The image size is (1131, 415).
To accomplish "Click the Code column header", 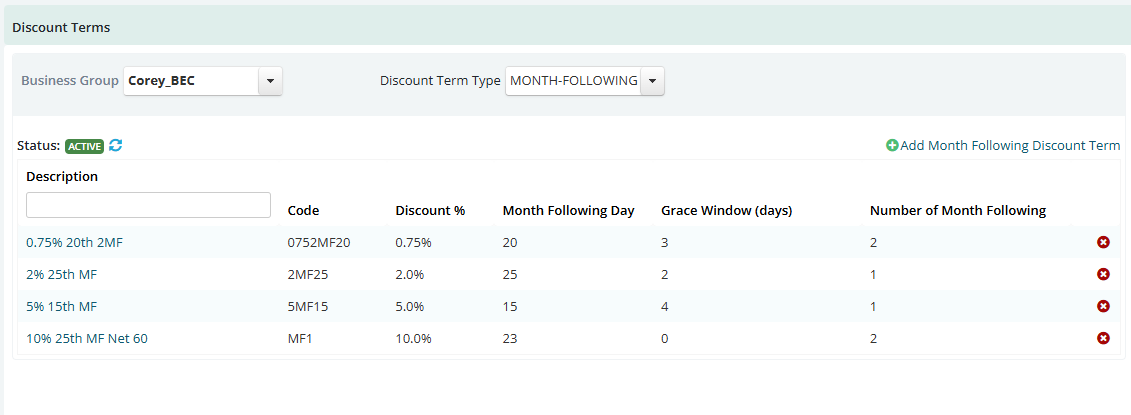I will [x=304, y=211].
